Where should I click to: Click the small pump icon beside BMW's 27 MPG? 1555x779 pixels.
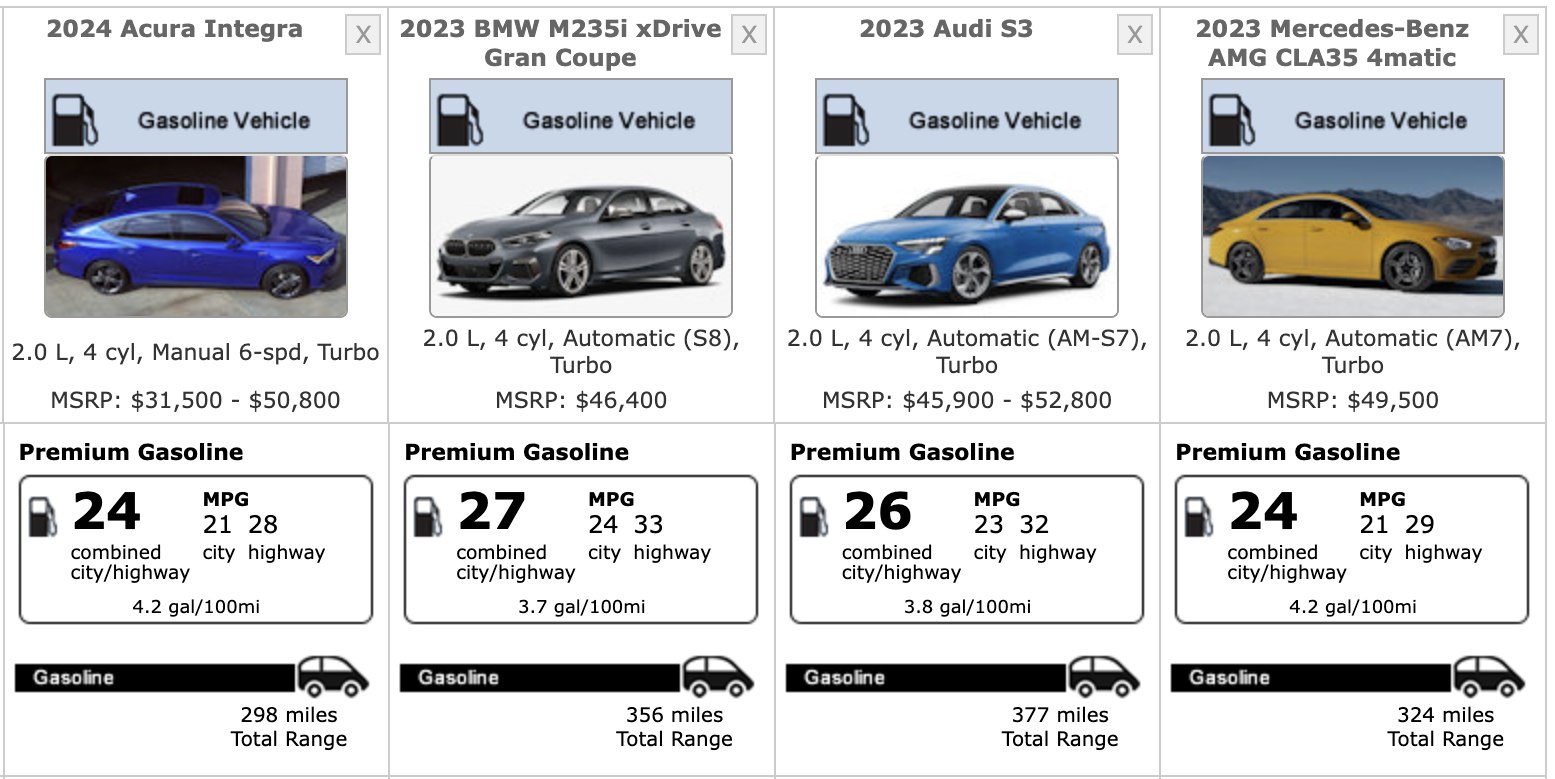coord(429,516)
